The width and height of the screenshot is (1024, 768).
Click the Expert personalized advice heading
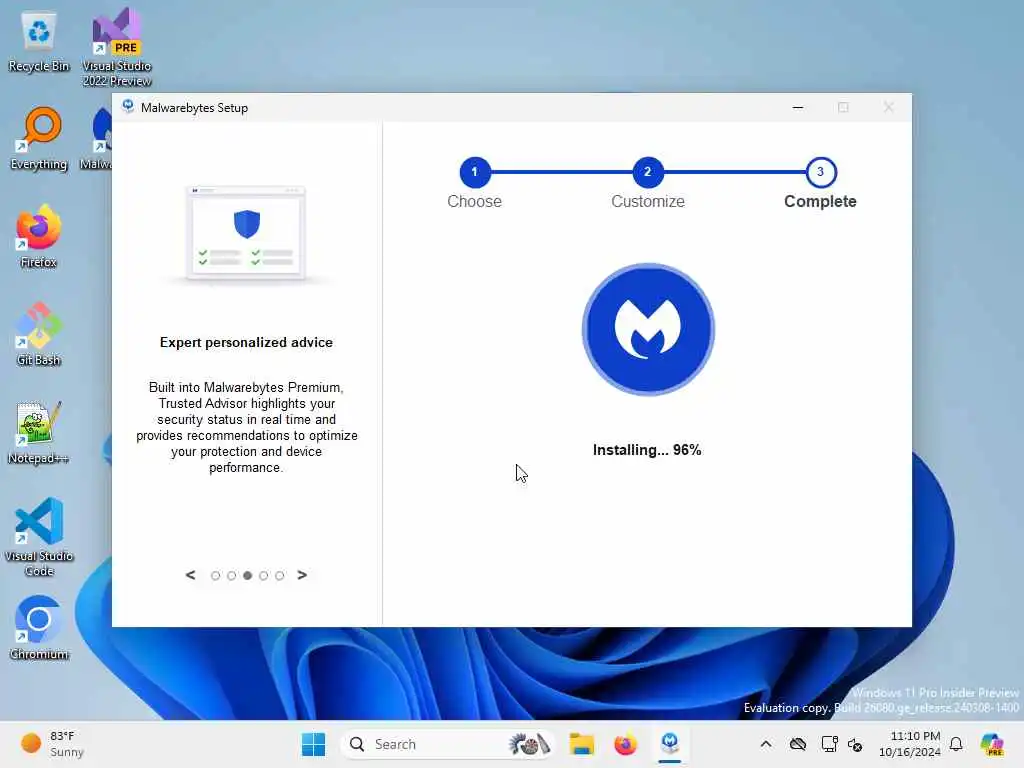(x=246, y=342)
